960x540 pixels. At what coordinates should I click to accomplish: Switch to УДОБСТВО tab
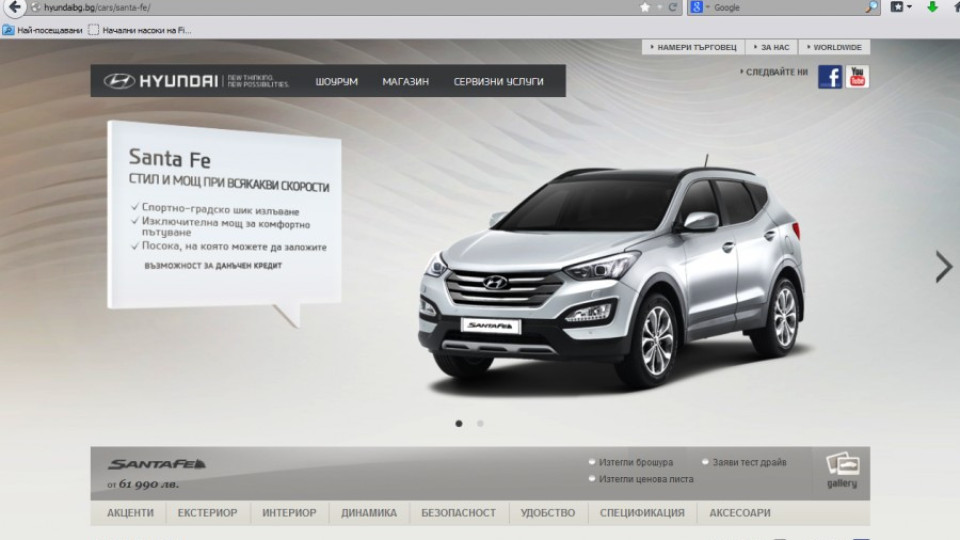coord(548,513)
